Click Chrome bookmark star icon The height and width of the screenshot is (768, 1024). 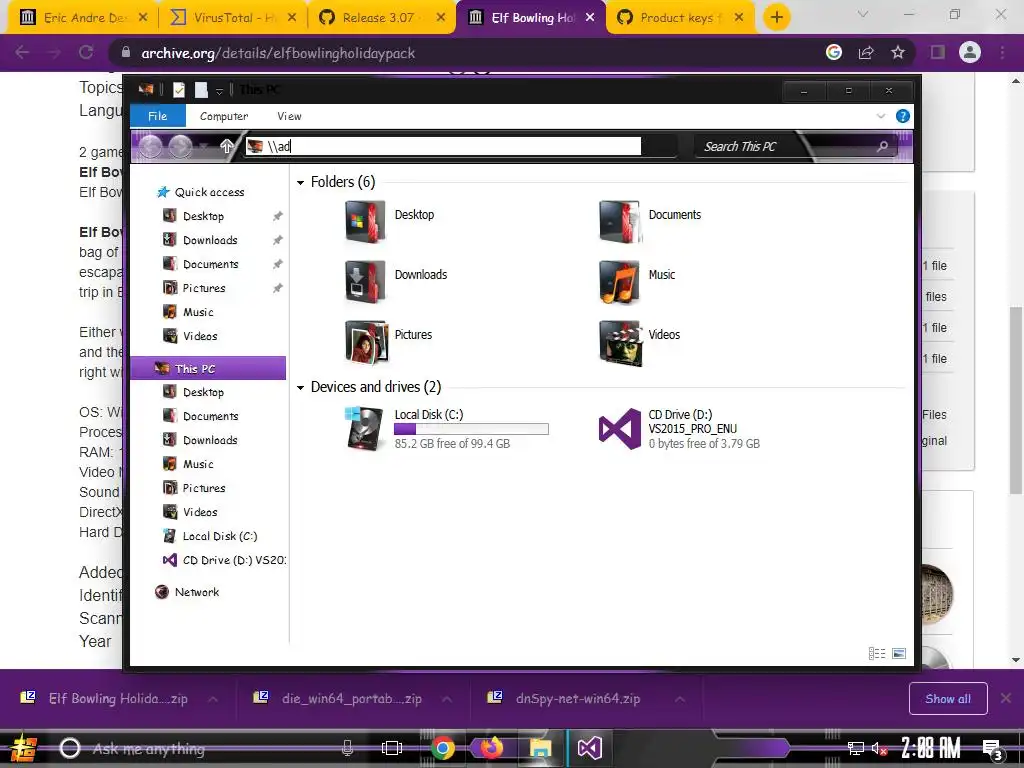[x=898, y=52]
